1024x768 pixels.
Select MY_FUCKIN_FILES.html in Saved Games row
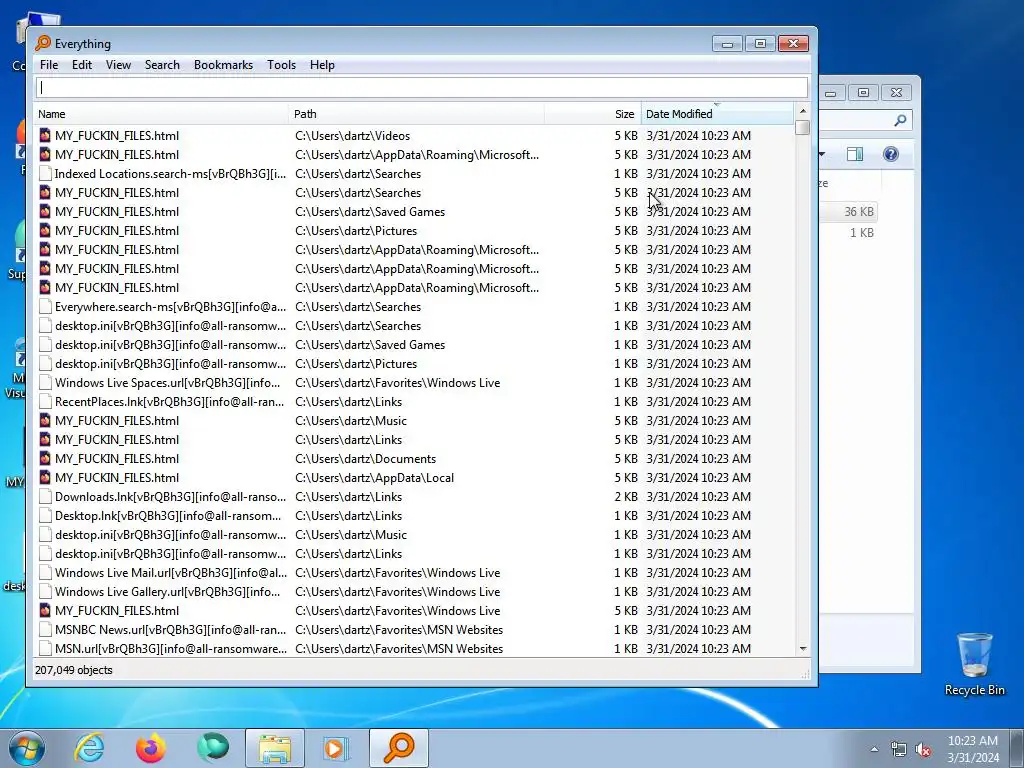(x=116, y=212)
